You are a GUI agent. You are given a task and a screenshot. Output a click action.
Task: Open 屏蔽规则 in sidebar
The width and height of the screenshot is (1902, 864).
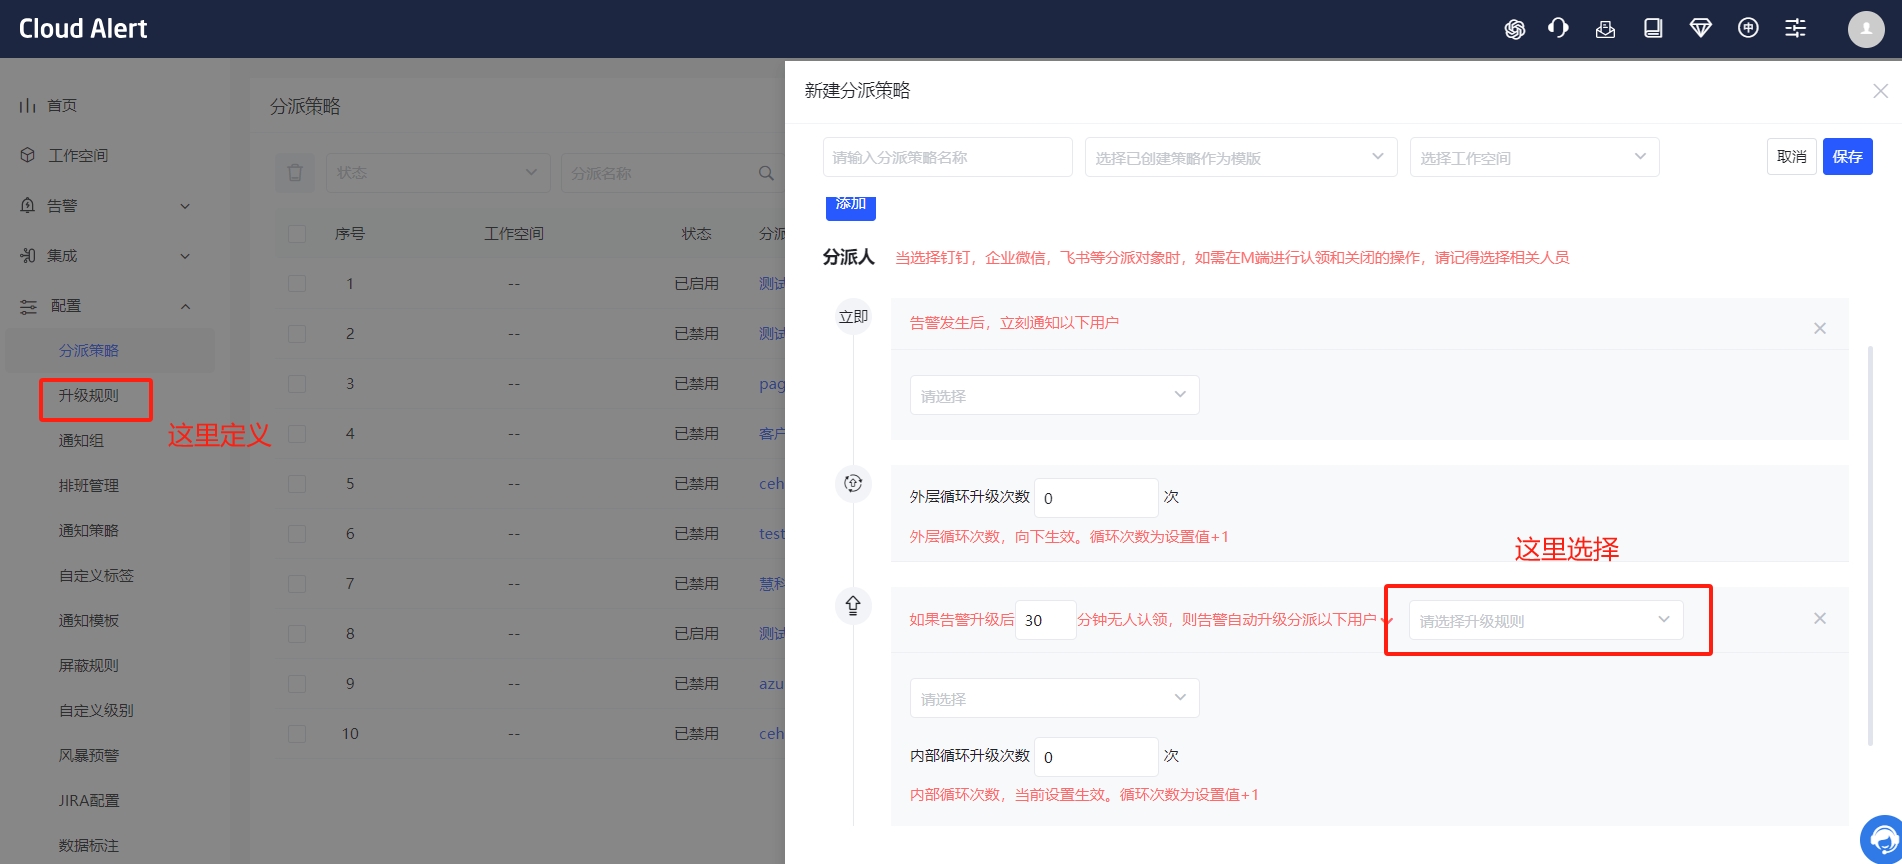[x=88, y=665]
